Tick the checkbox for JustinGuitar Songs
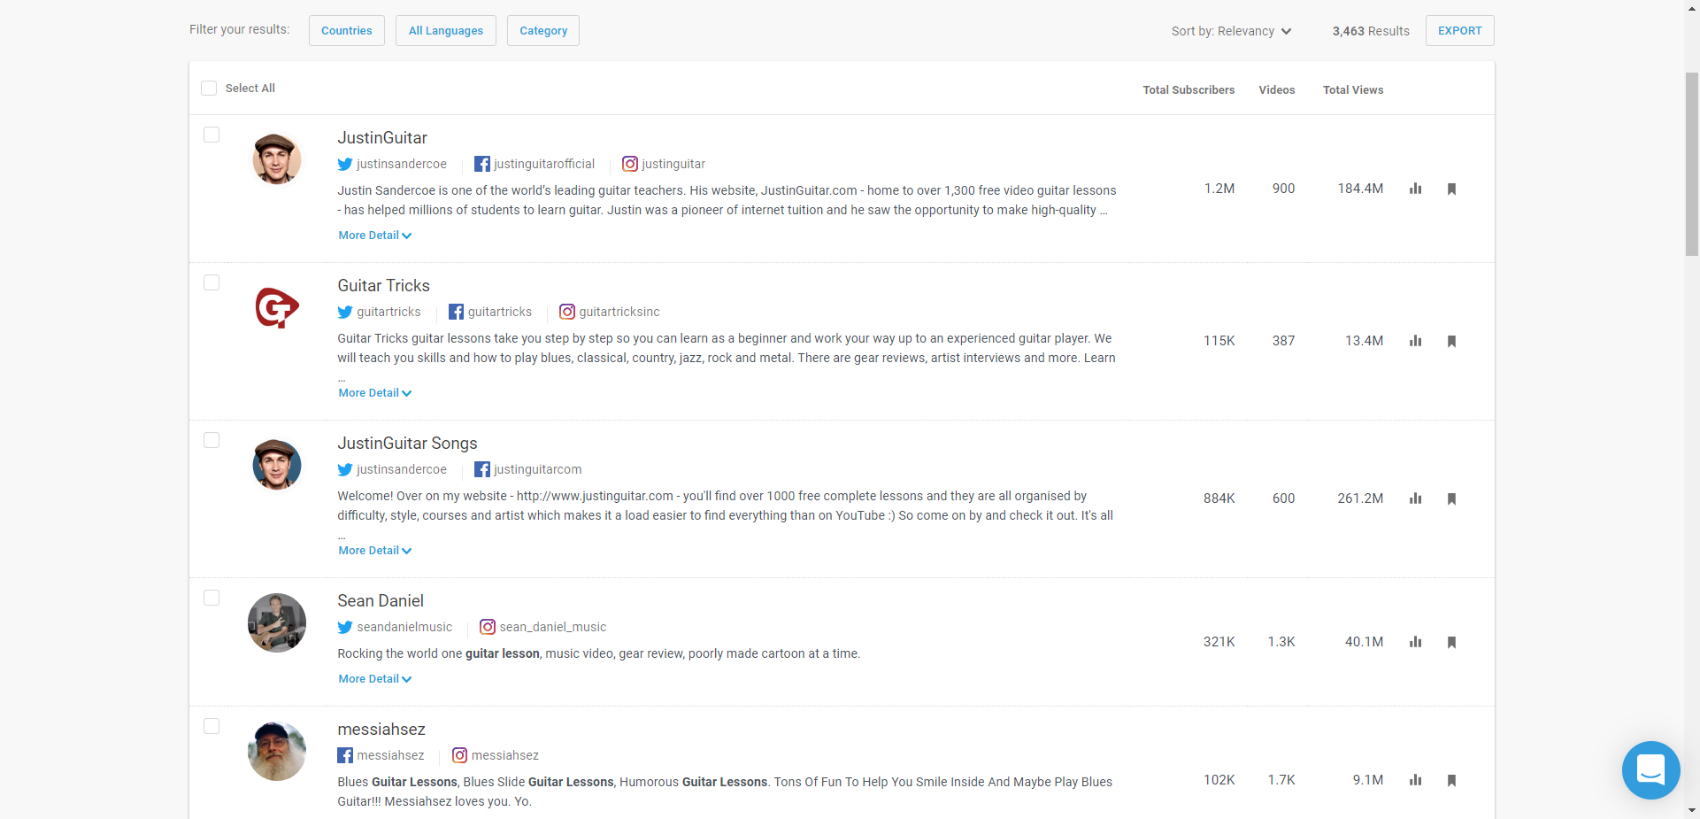Screen dimensions: 1700x819 (211, 440)
